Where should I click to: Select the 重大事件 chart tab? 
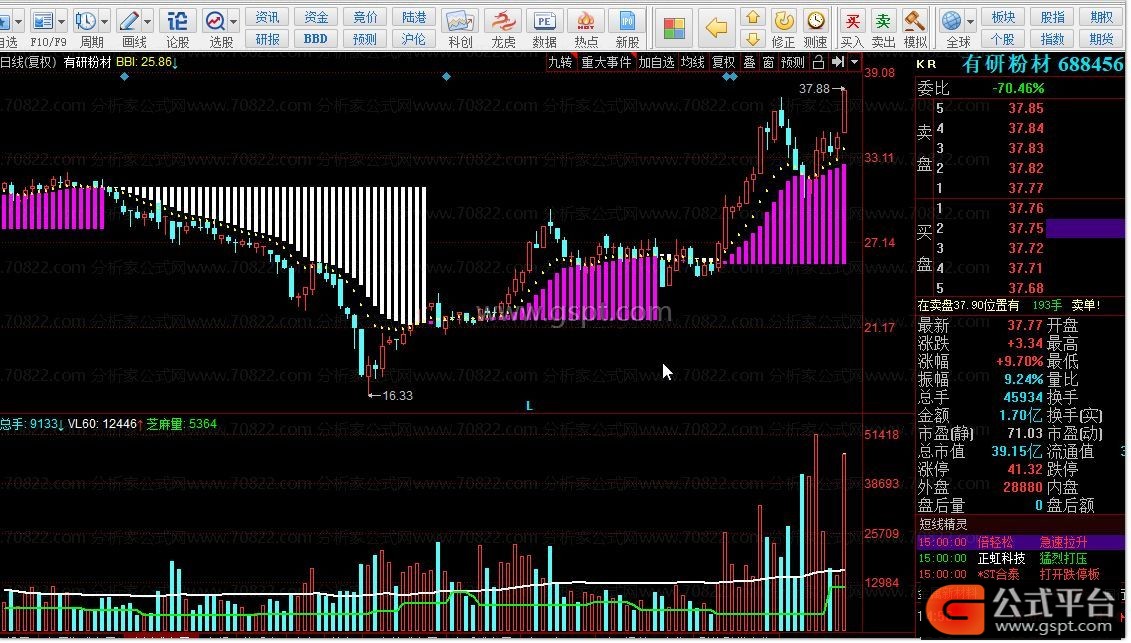[606, 63]
